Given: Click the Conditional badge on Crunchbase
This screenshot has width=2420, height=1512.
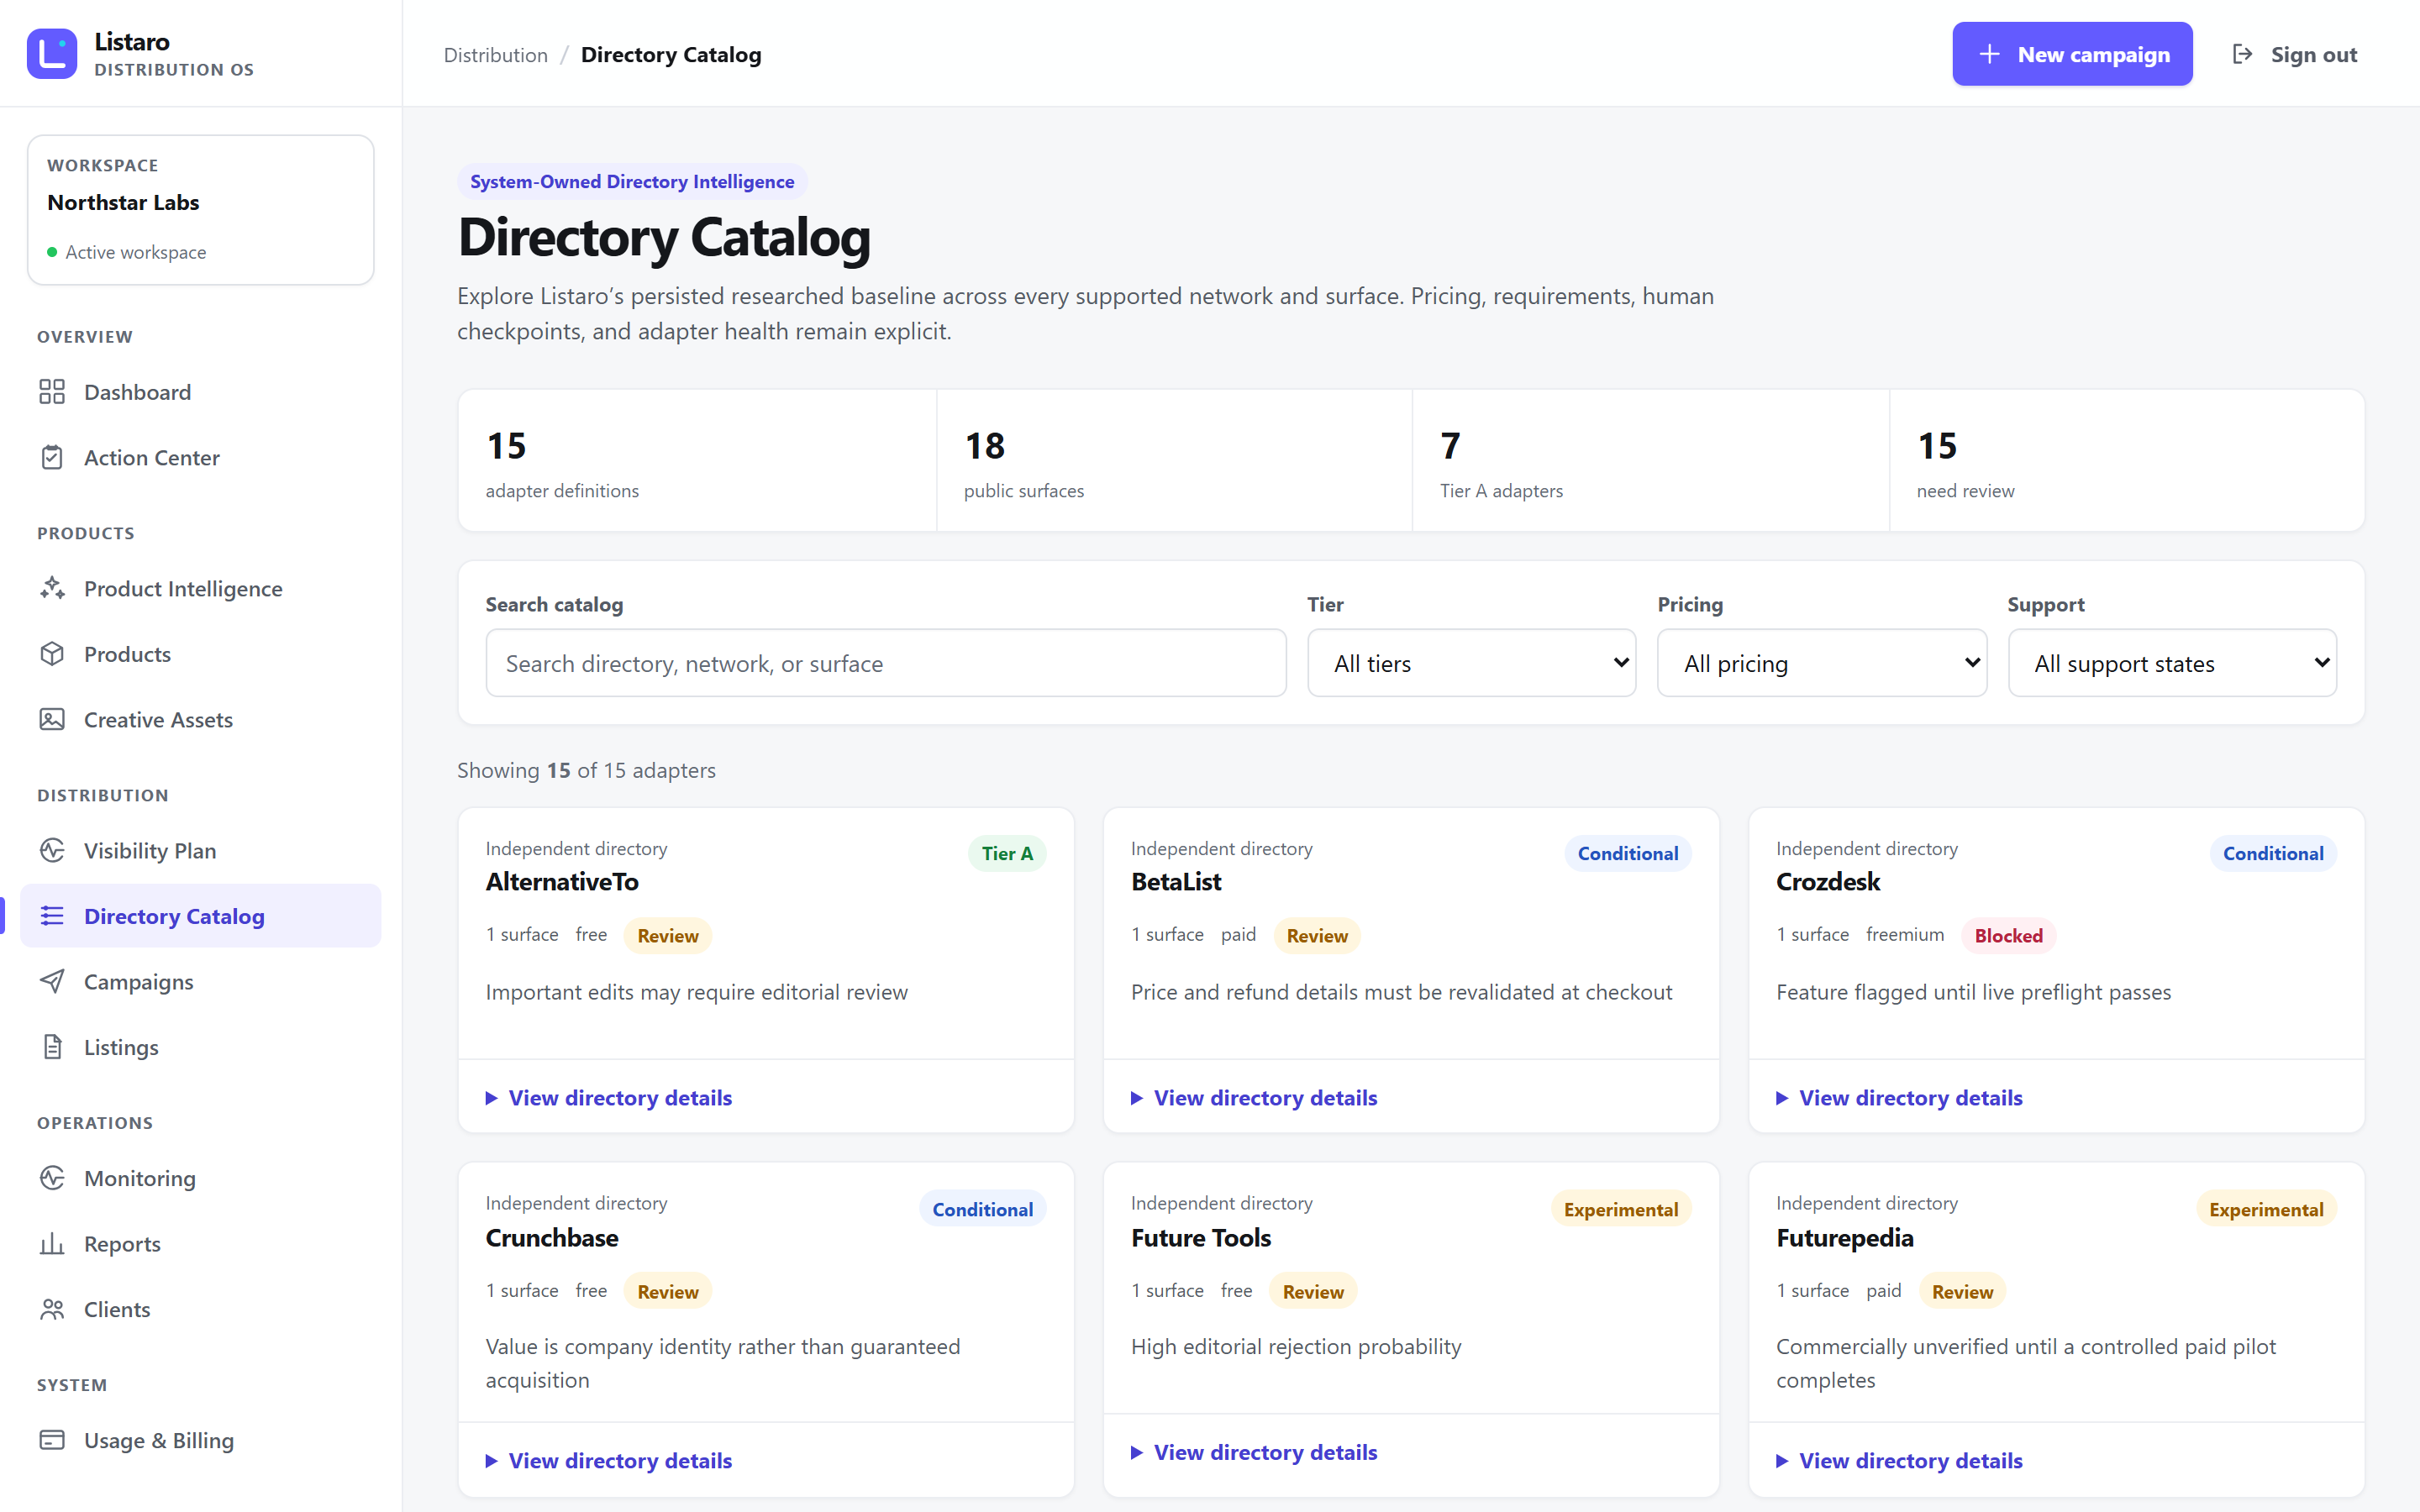Looking at the screenshot, I should (x=982, y=1209).
